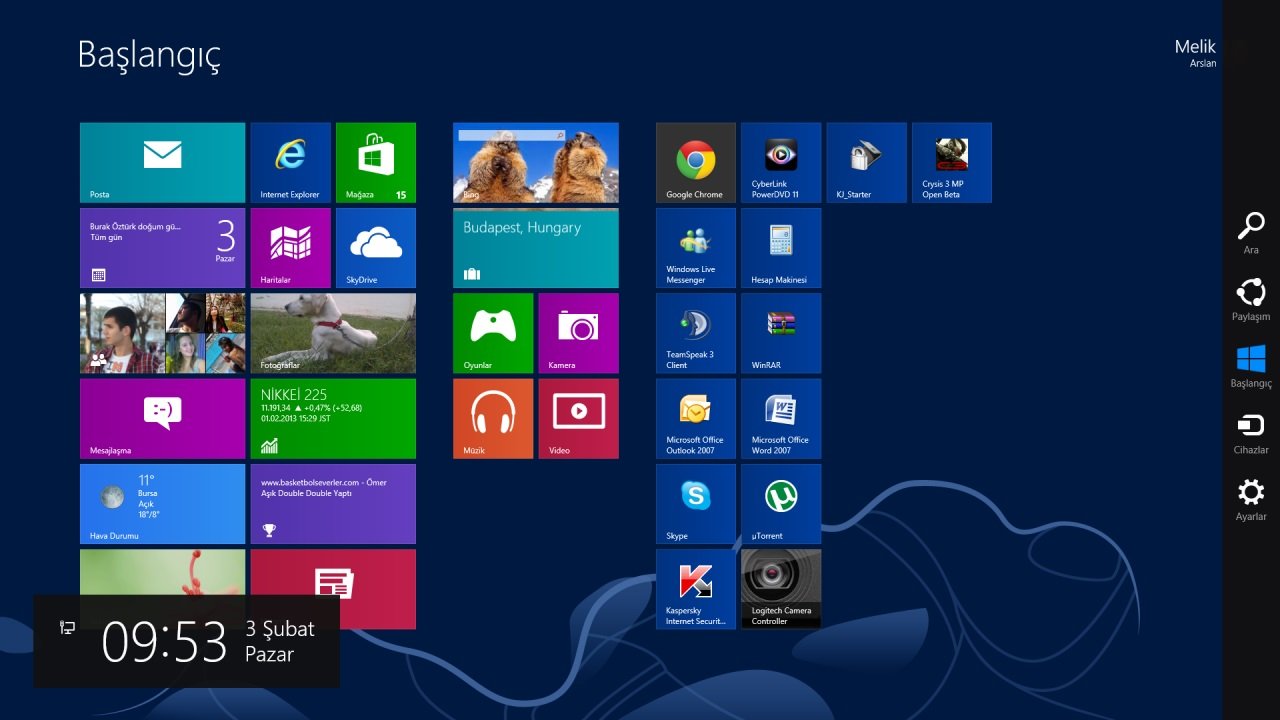Open calendar tile showing Burak Öztürk birthday
Image resolution: width=1280 pixels, height=720 pixels.
tap(162, 248)
